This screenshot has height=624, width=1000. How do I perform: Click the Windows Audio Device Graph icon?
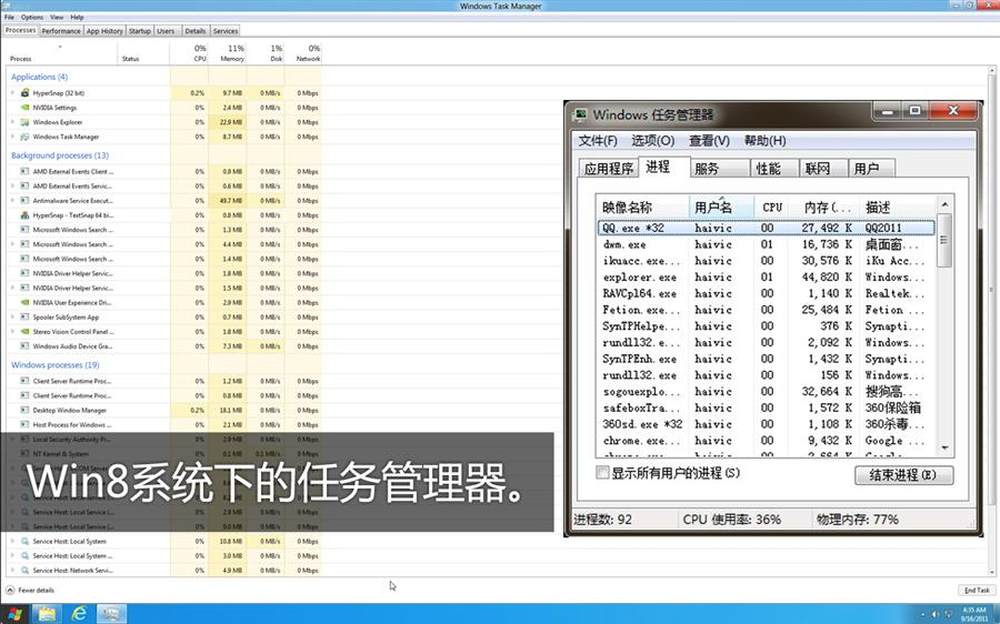[x=25, y=346]
